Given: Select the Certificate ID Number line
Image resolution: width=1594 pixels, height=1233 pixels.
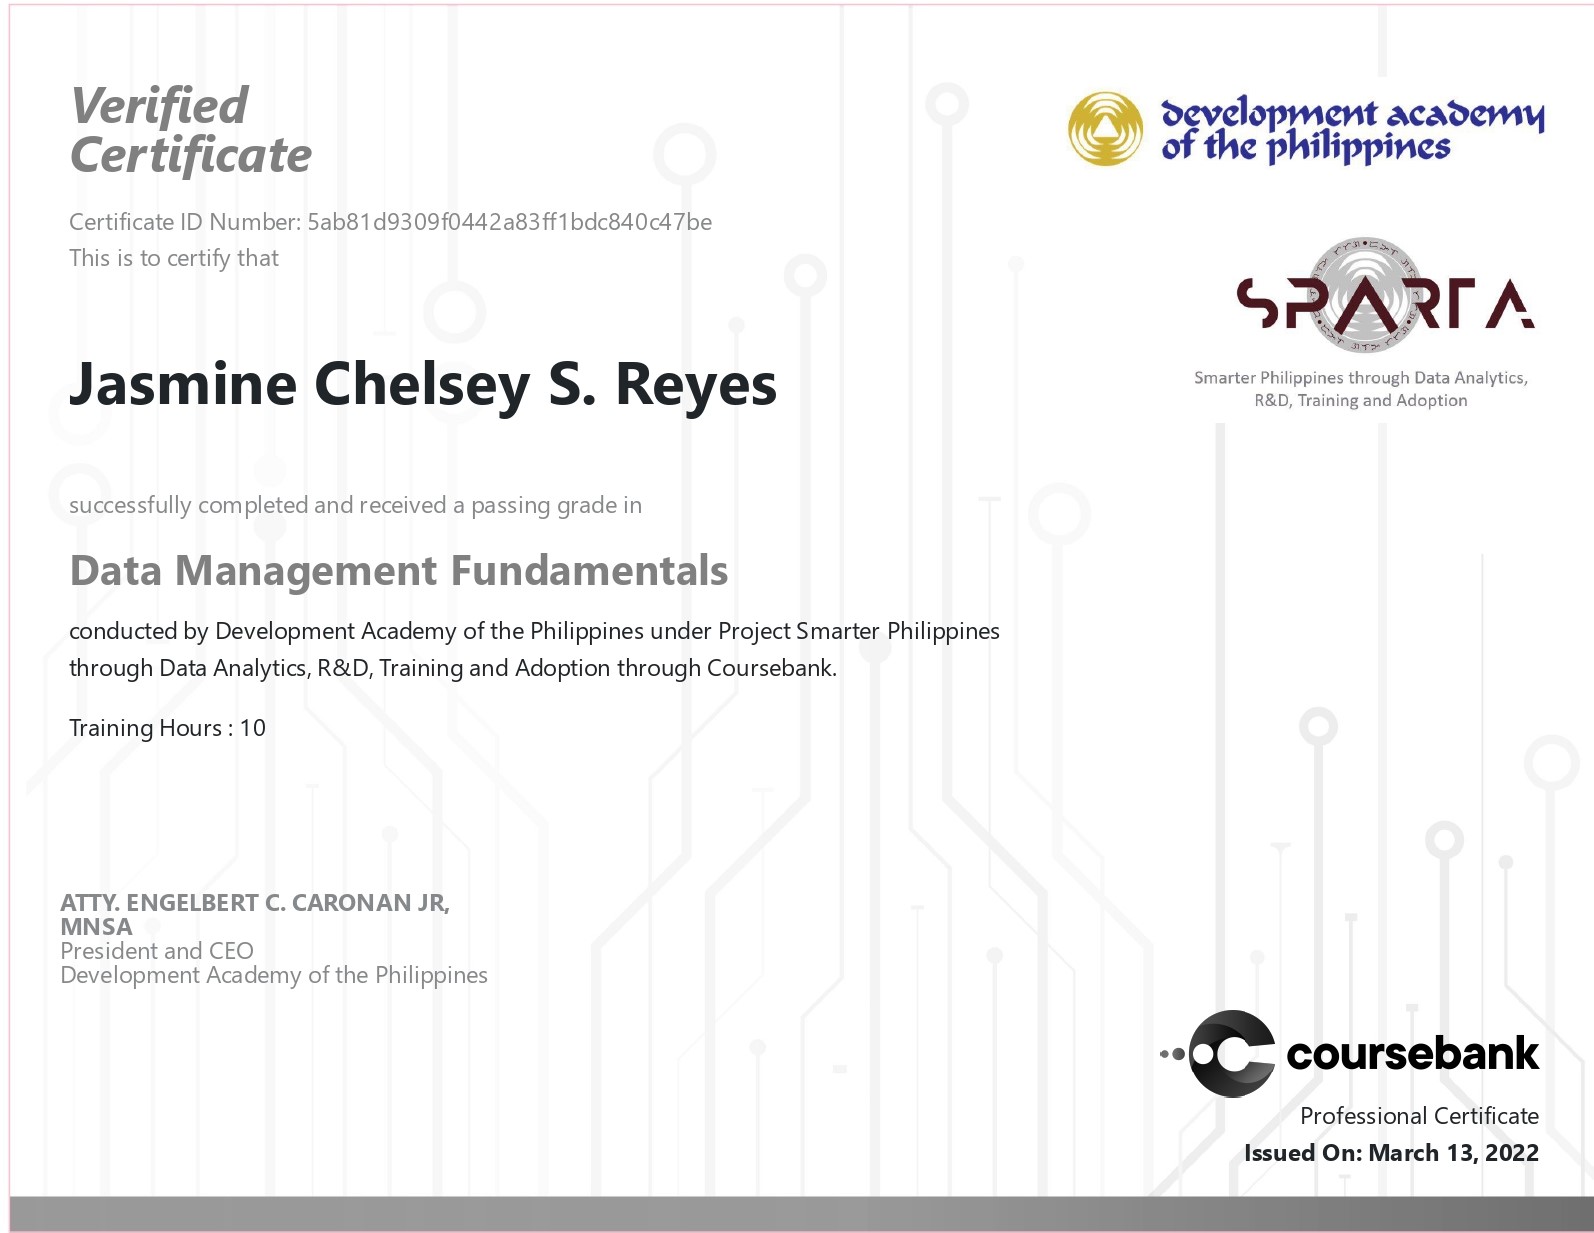Looking at the screenshot, I should click(390, 222).
